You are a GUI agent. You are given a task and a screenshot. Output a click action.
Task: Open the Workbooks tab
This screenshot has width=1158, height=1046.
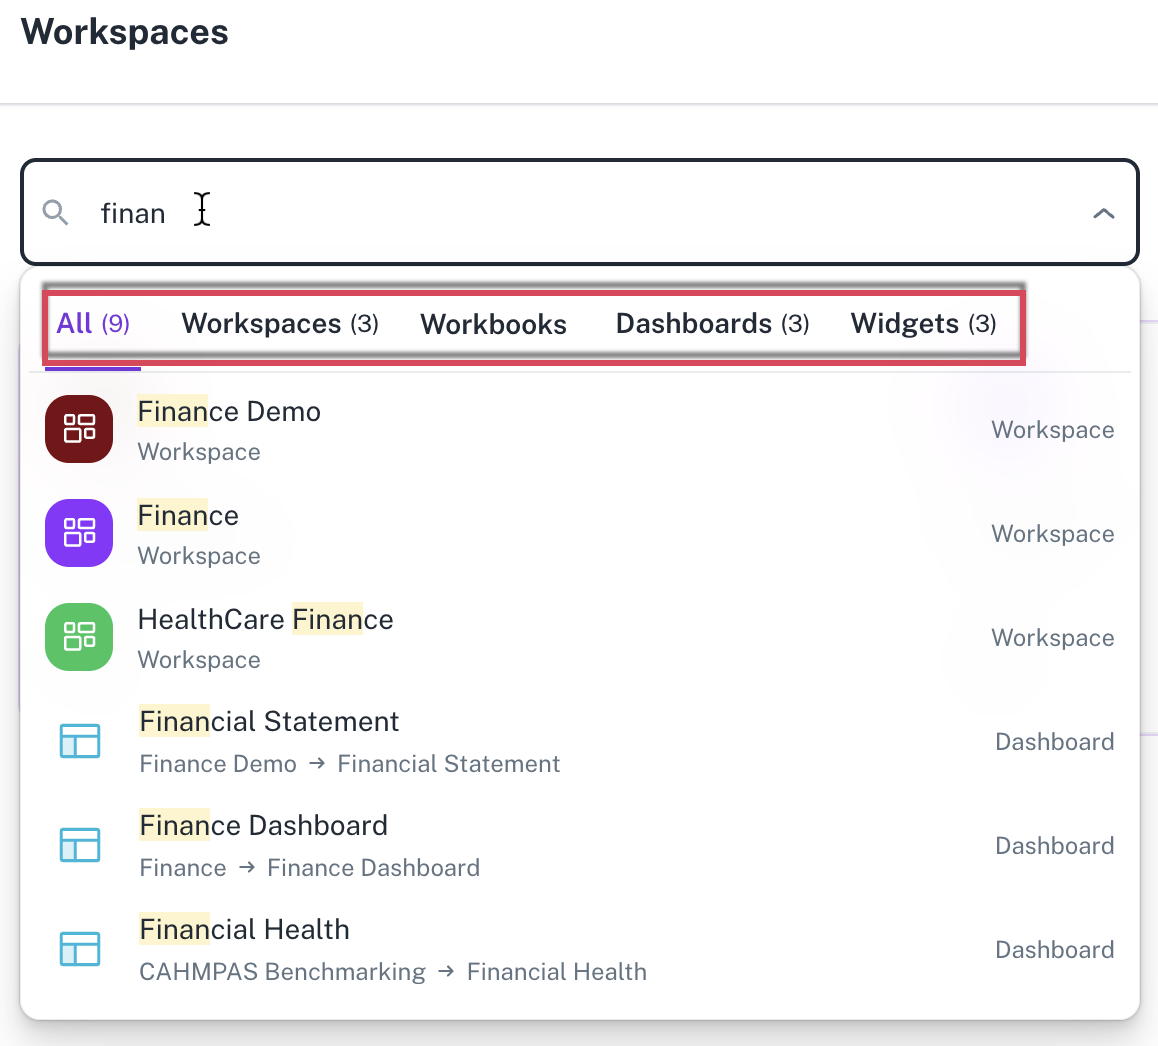pos(493,324)
